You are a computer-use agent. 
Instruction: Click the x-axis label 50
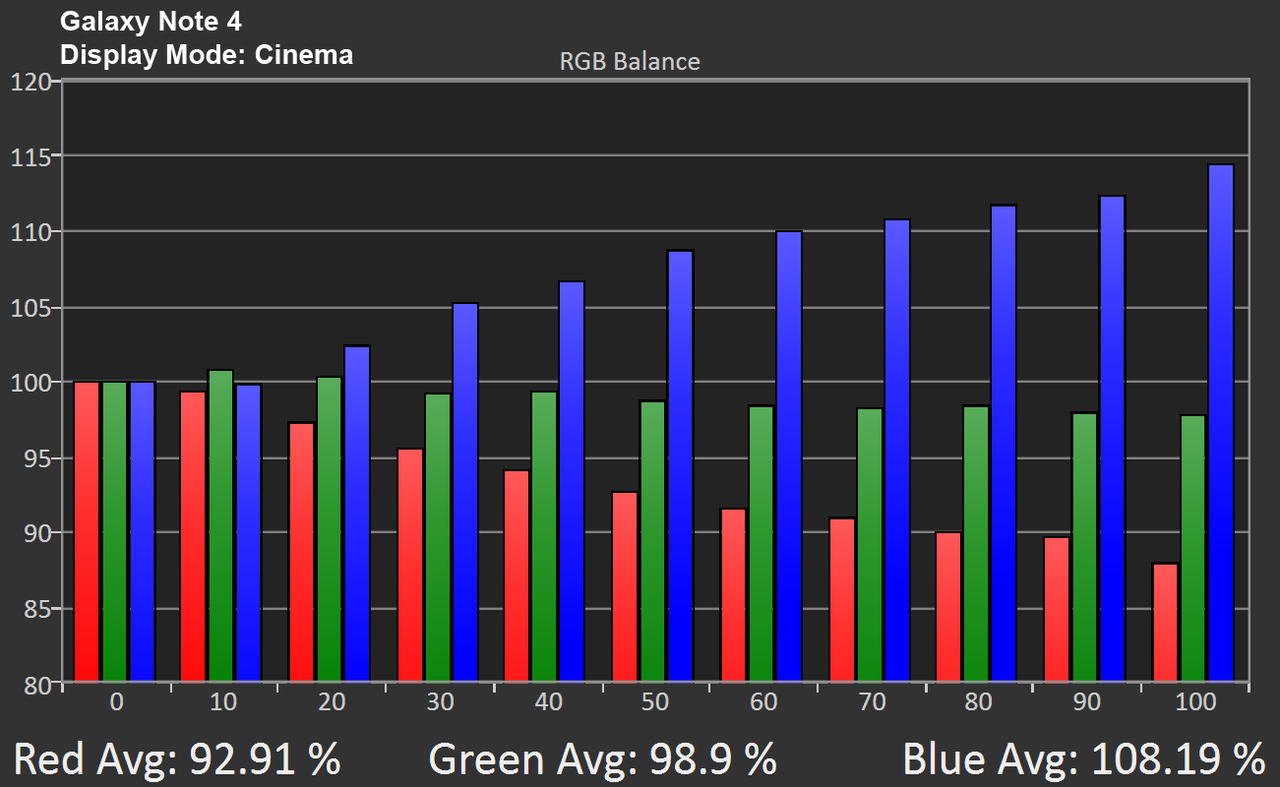coord(655,702)
